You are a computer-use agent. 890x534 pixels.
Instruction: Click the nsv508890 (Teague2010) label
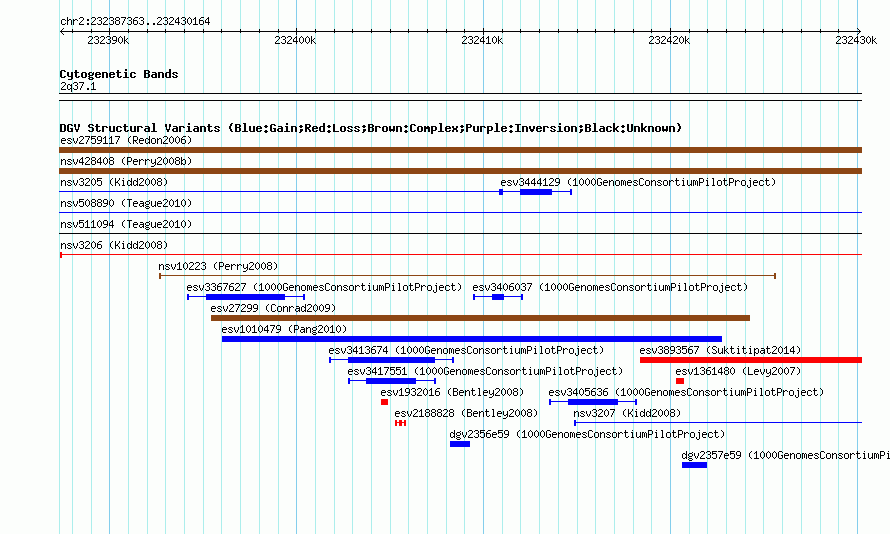(126, 203)
